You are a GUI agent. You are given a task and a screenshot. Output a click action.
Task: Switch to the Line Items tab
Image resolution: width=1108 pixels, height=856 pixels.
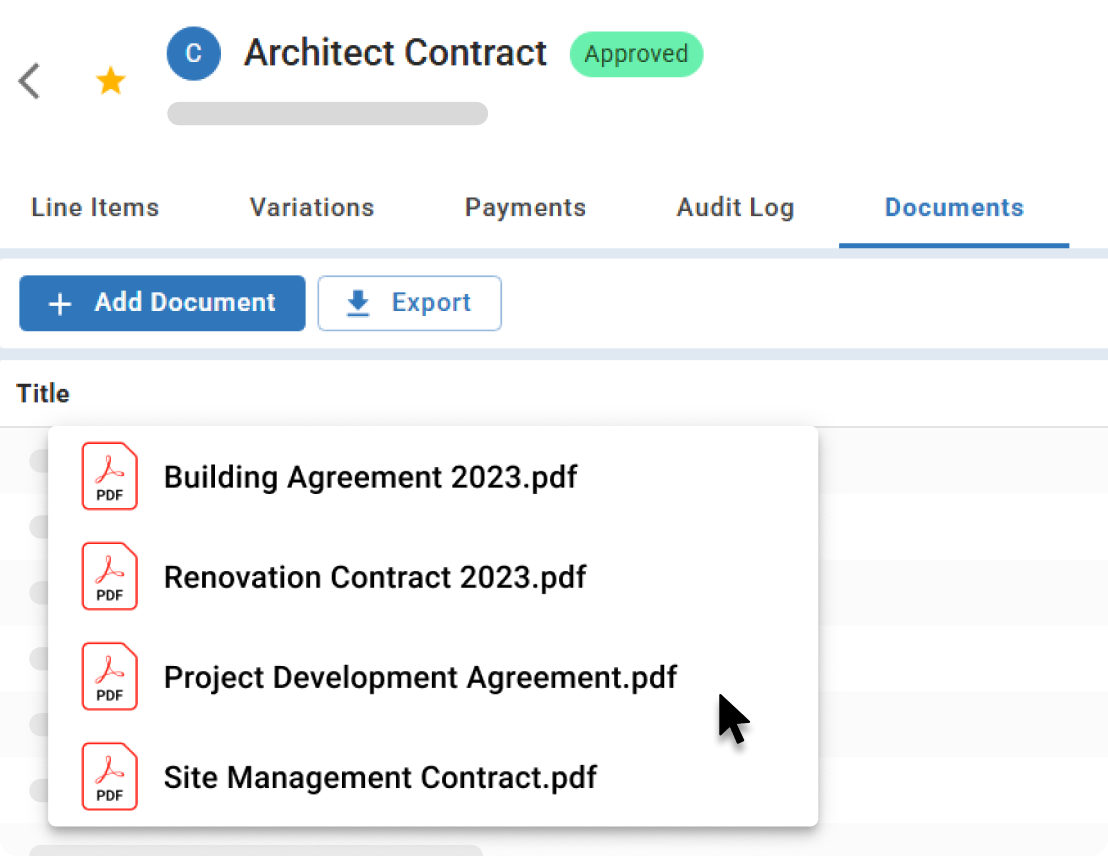coord(94,208)
